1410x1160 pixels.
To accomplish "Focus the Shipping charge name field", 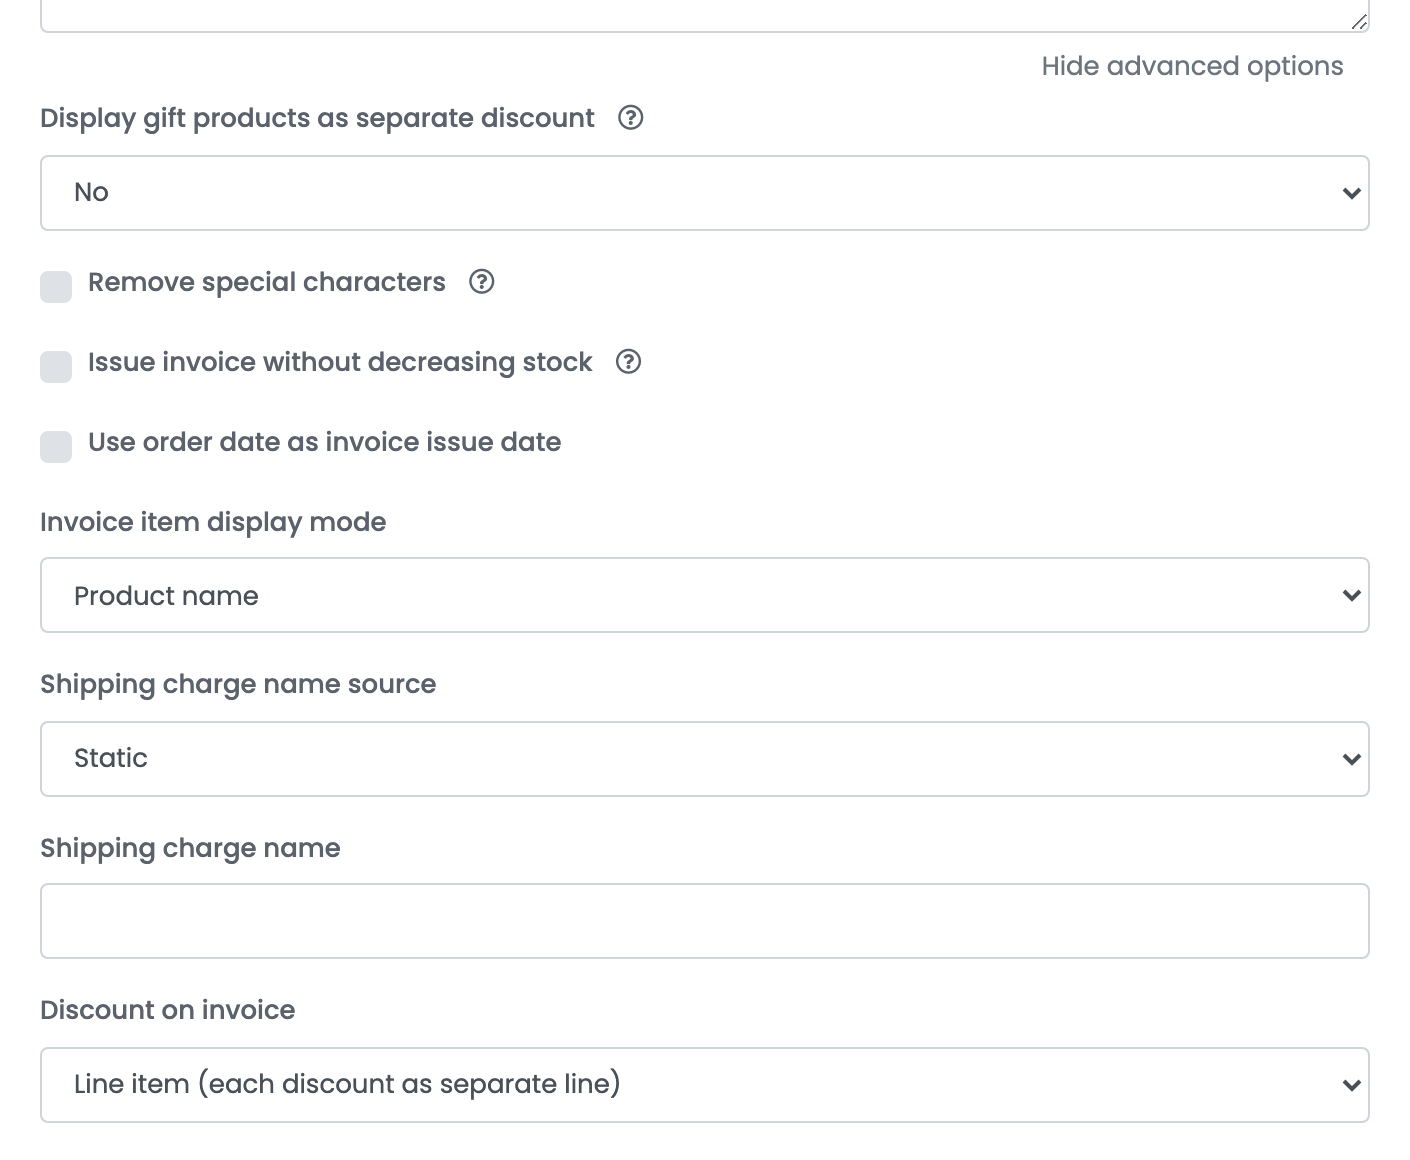I will 705,921.
